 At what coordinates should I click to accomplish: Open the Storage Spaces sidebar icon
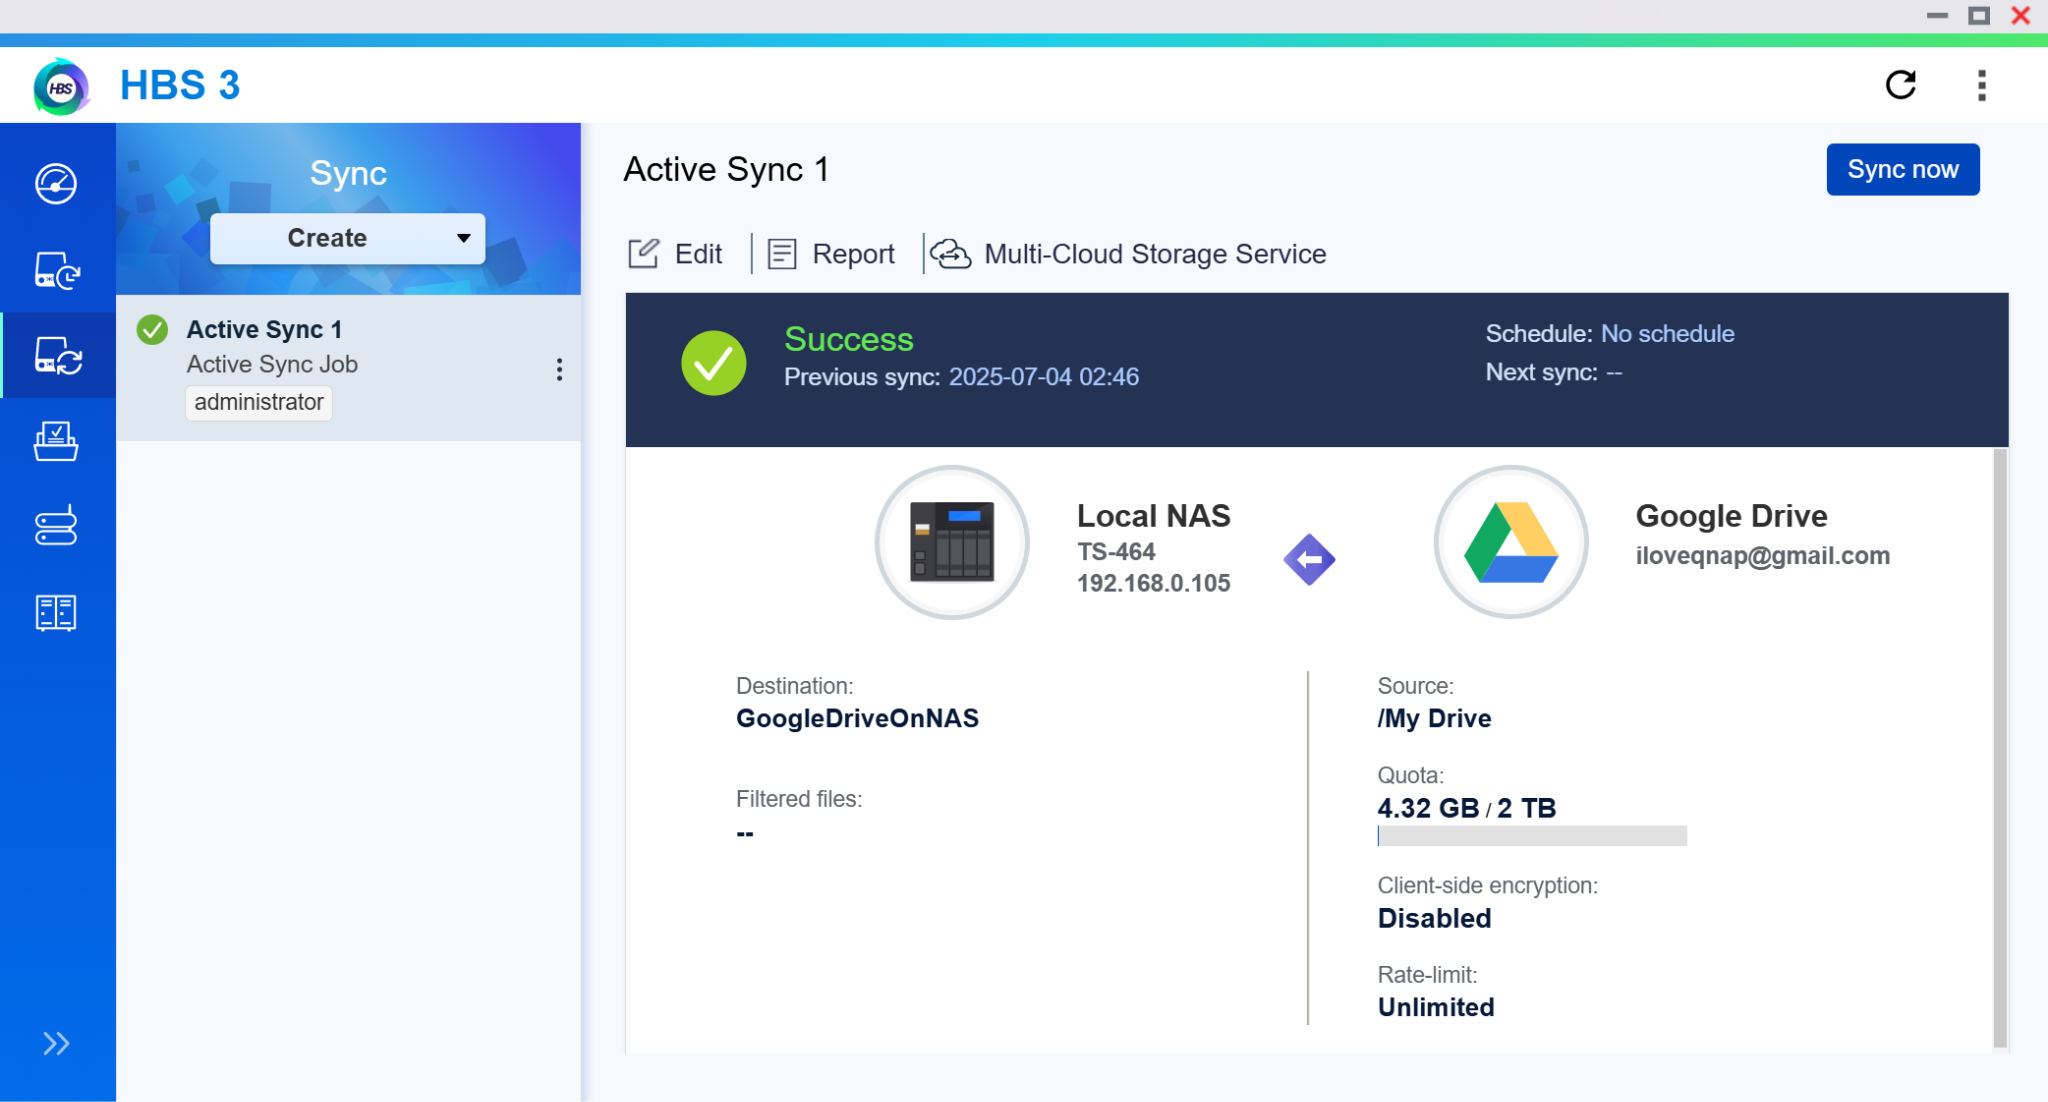[x=56, y=526]
